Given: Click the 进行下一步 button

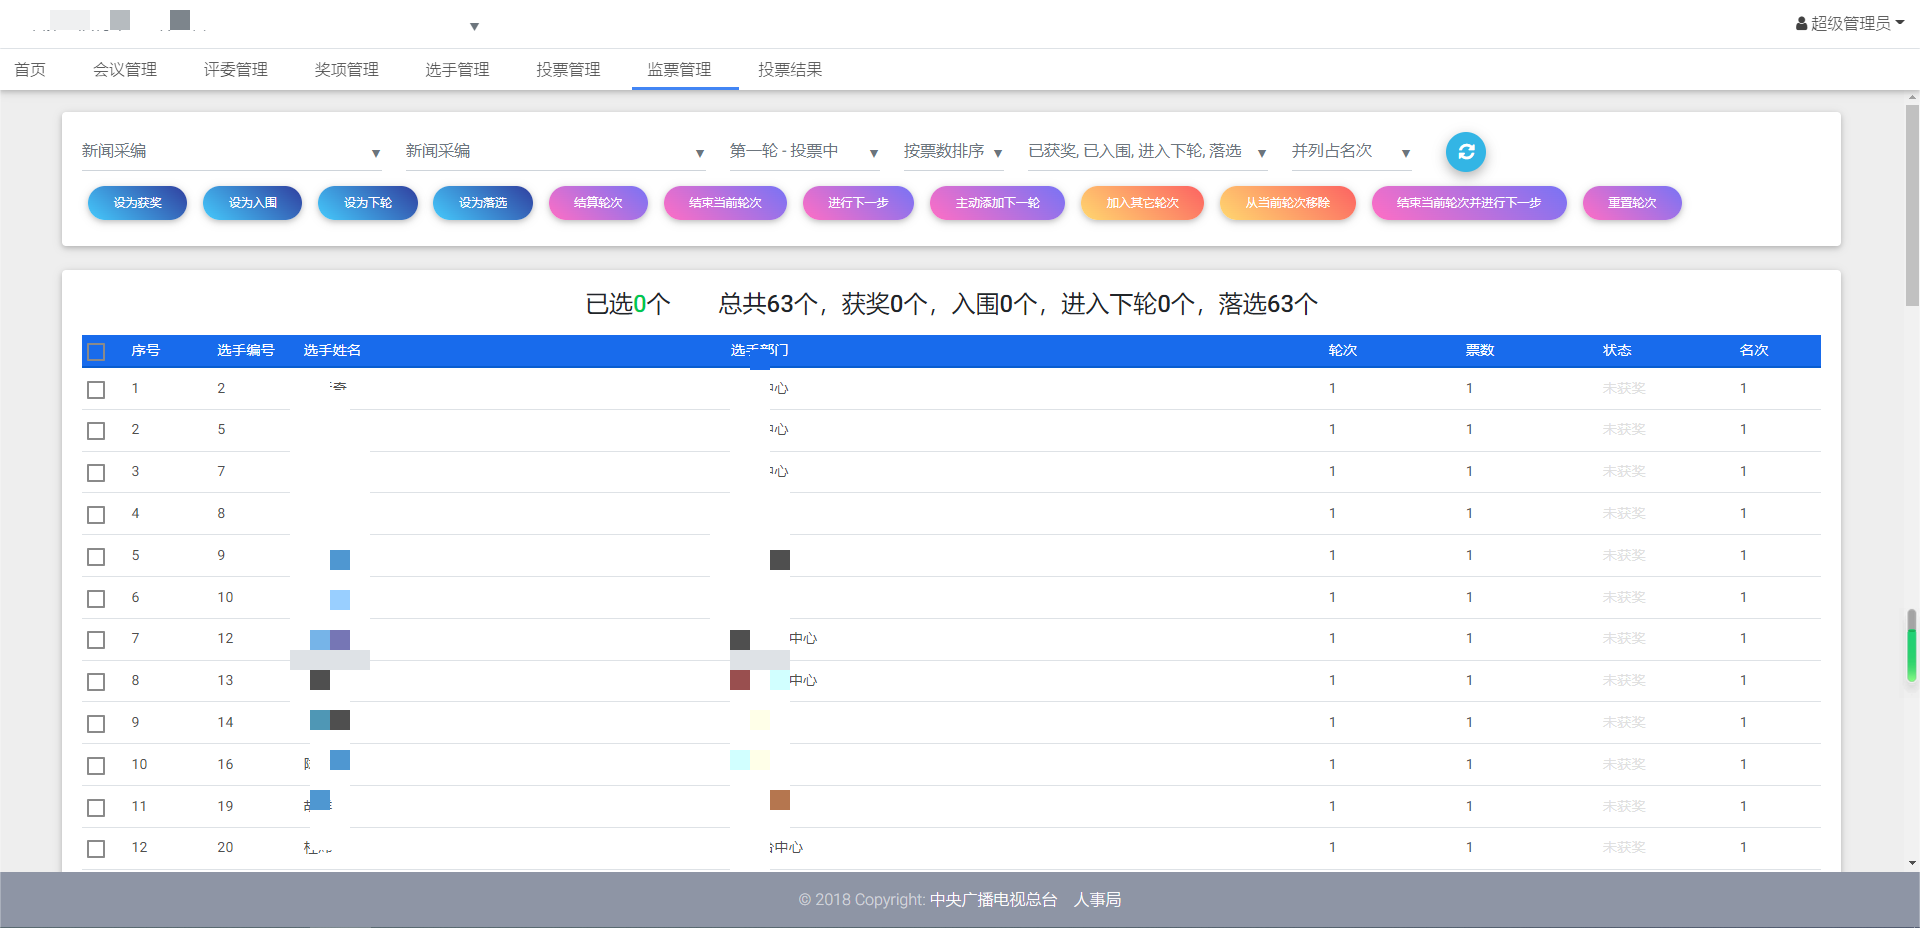Looking at the screenshot, I should tap(858, 203).
